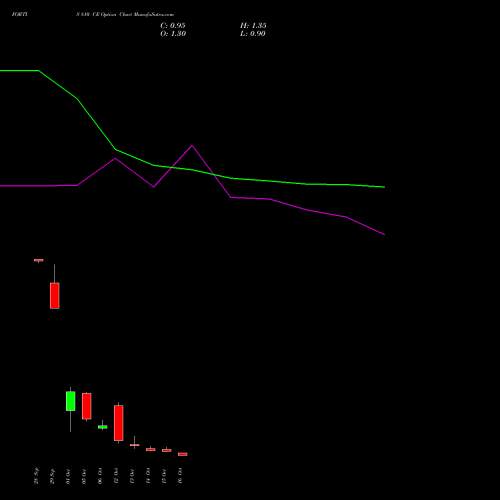Click the green 01 Oct candlestick

[71, 401]
